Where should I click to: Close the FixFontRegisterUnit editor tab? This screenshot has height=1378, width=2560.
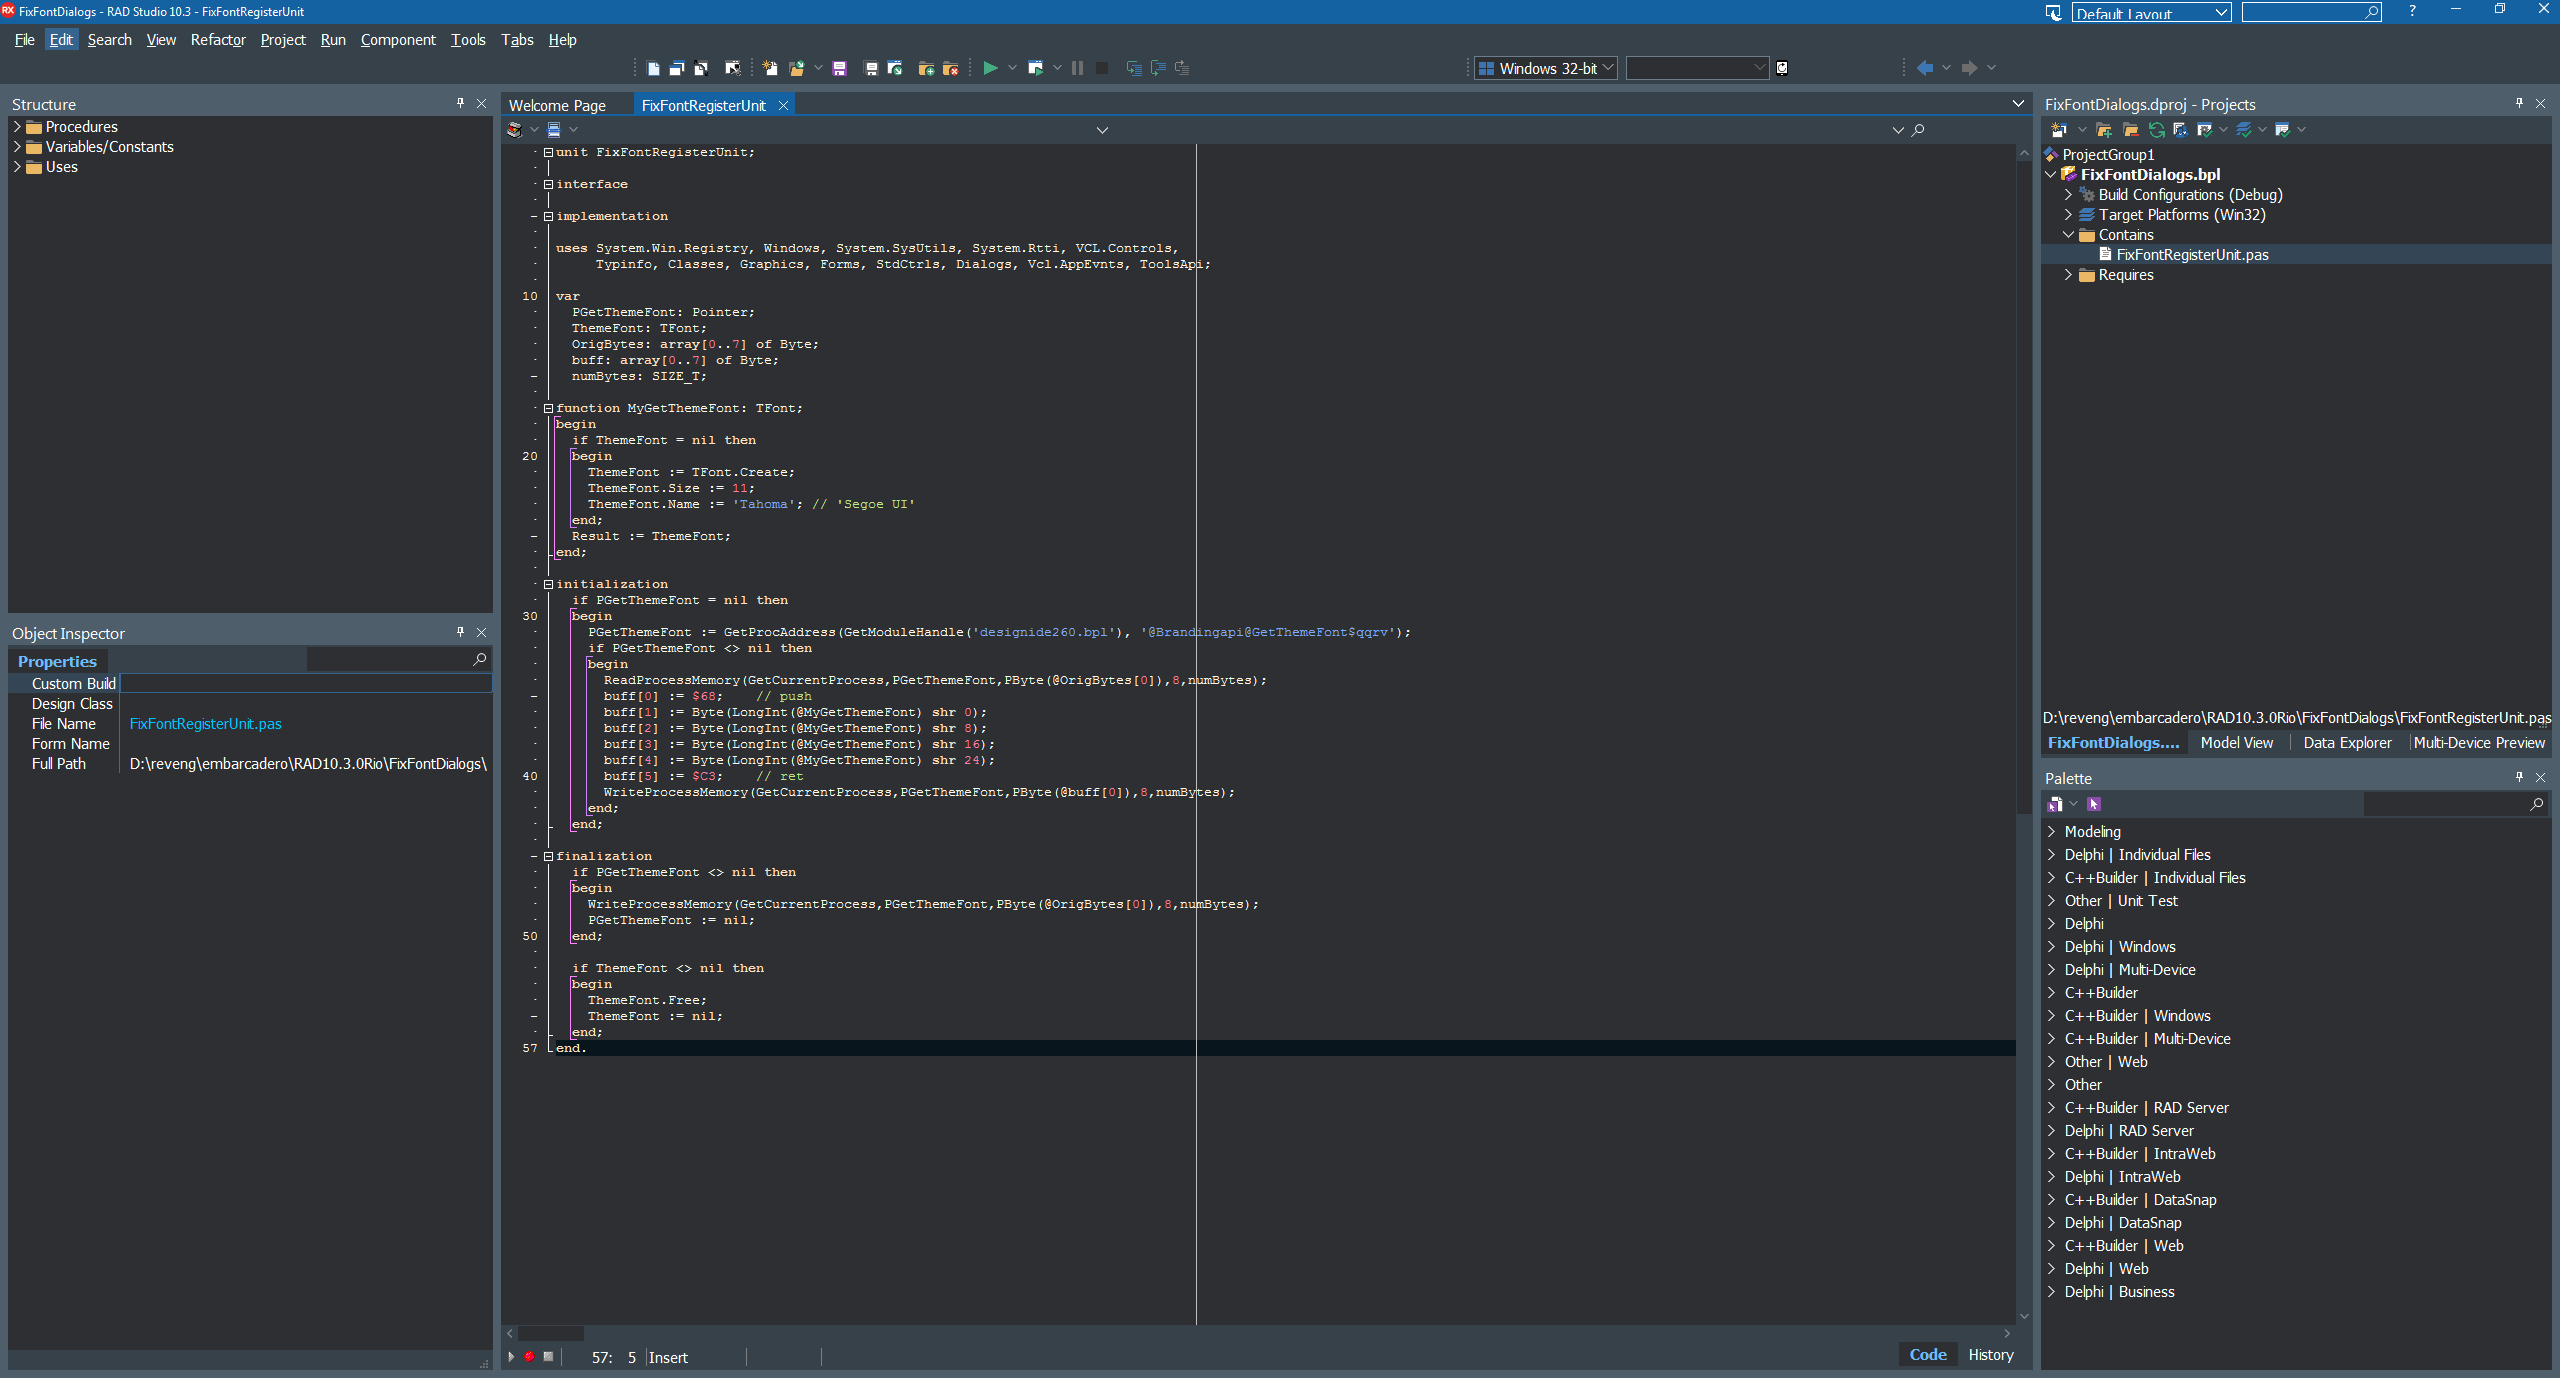tap(784, 105)
